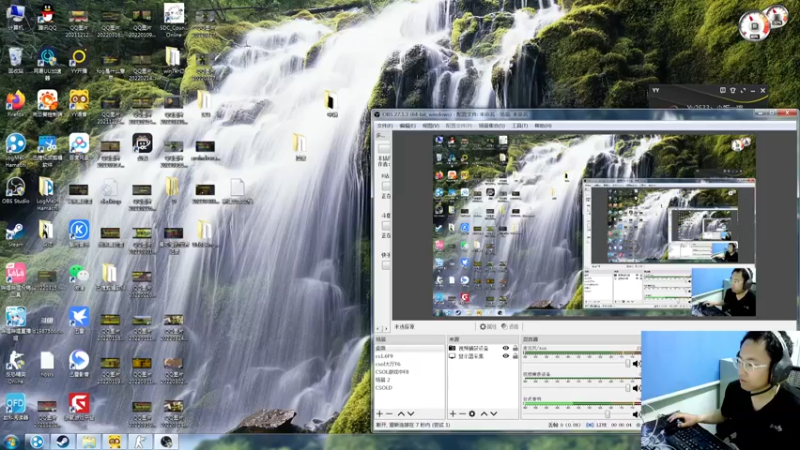
Task: Select the display capture source row
Action: pyautogui.click(x=483, y=356)
